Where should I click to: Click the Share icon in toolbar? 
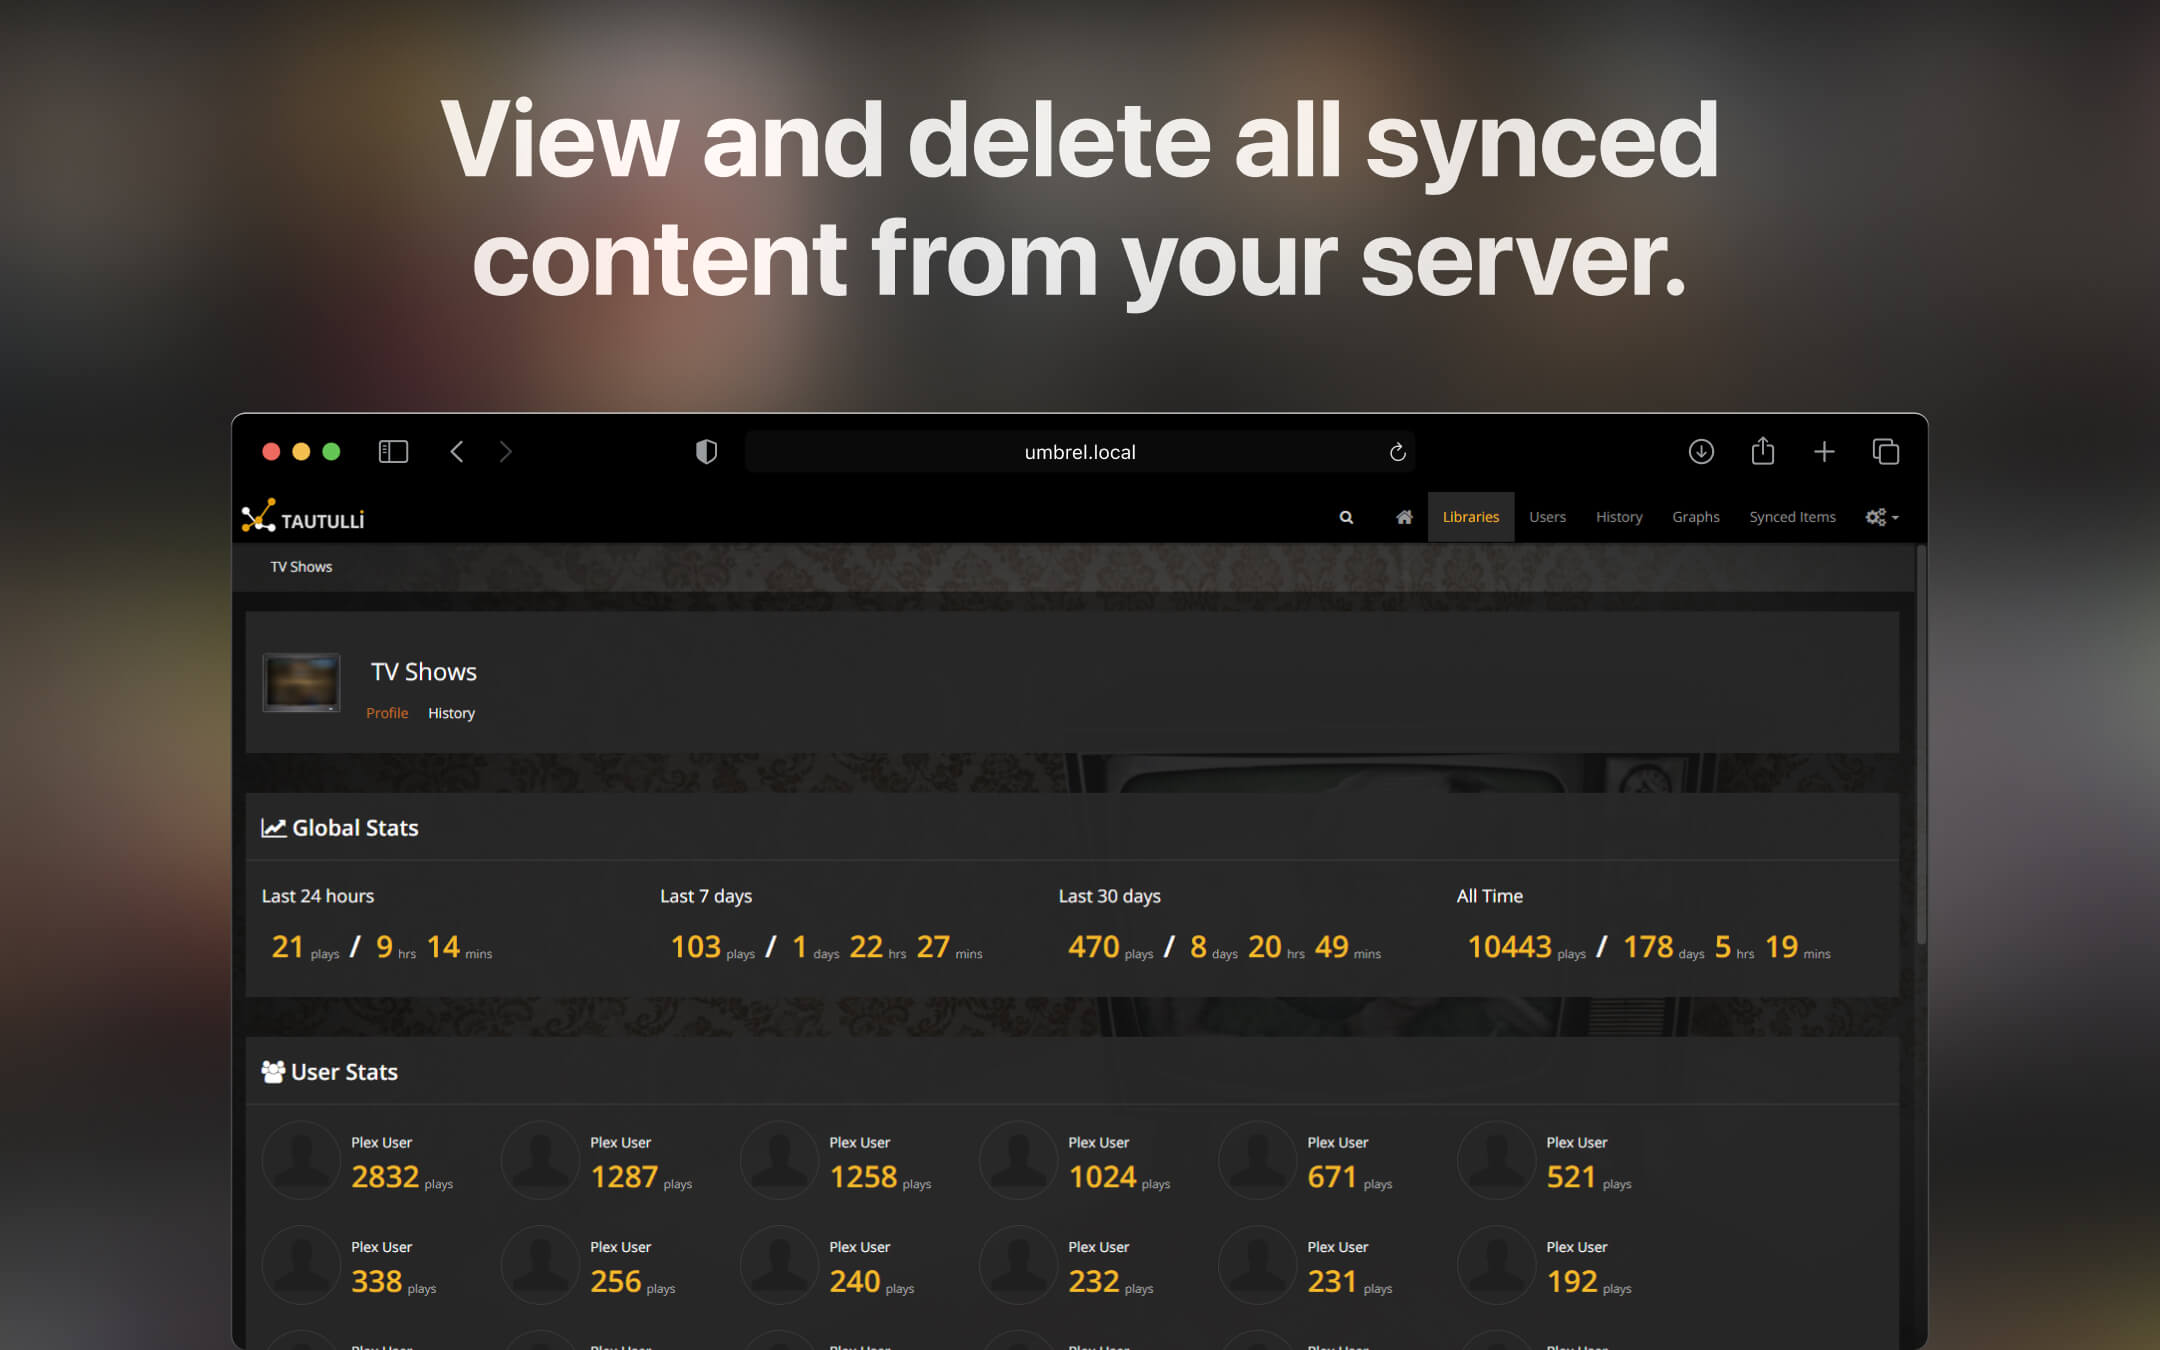(x=1762, y=452)
